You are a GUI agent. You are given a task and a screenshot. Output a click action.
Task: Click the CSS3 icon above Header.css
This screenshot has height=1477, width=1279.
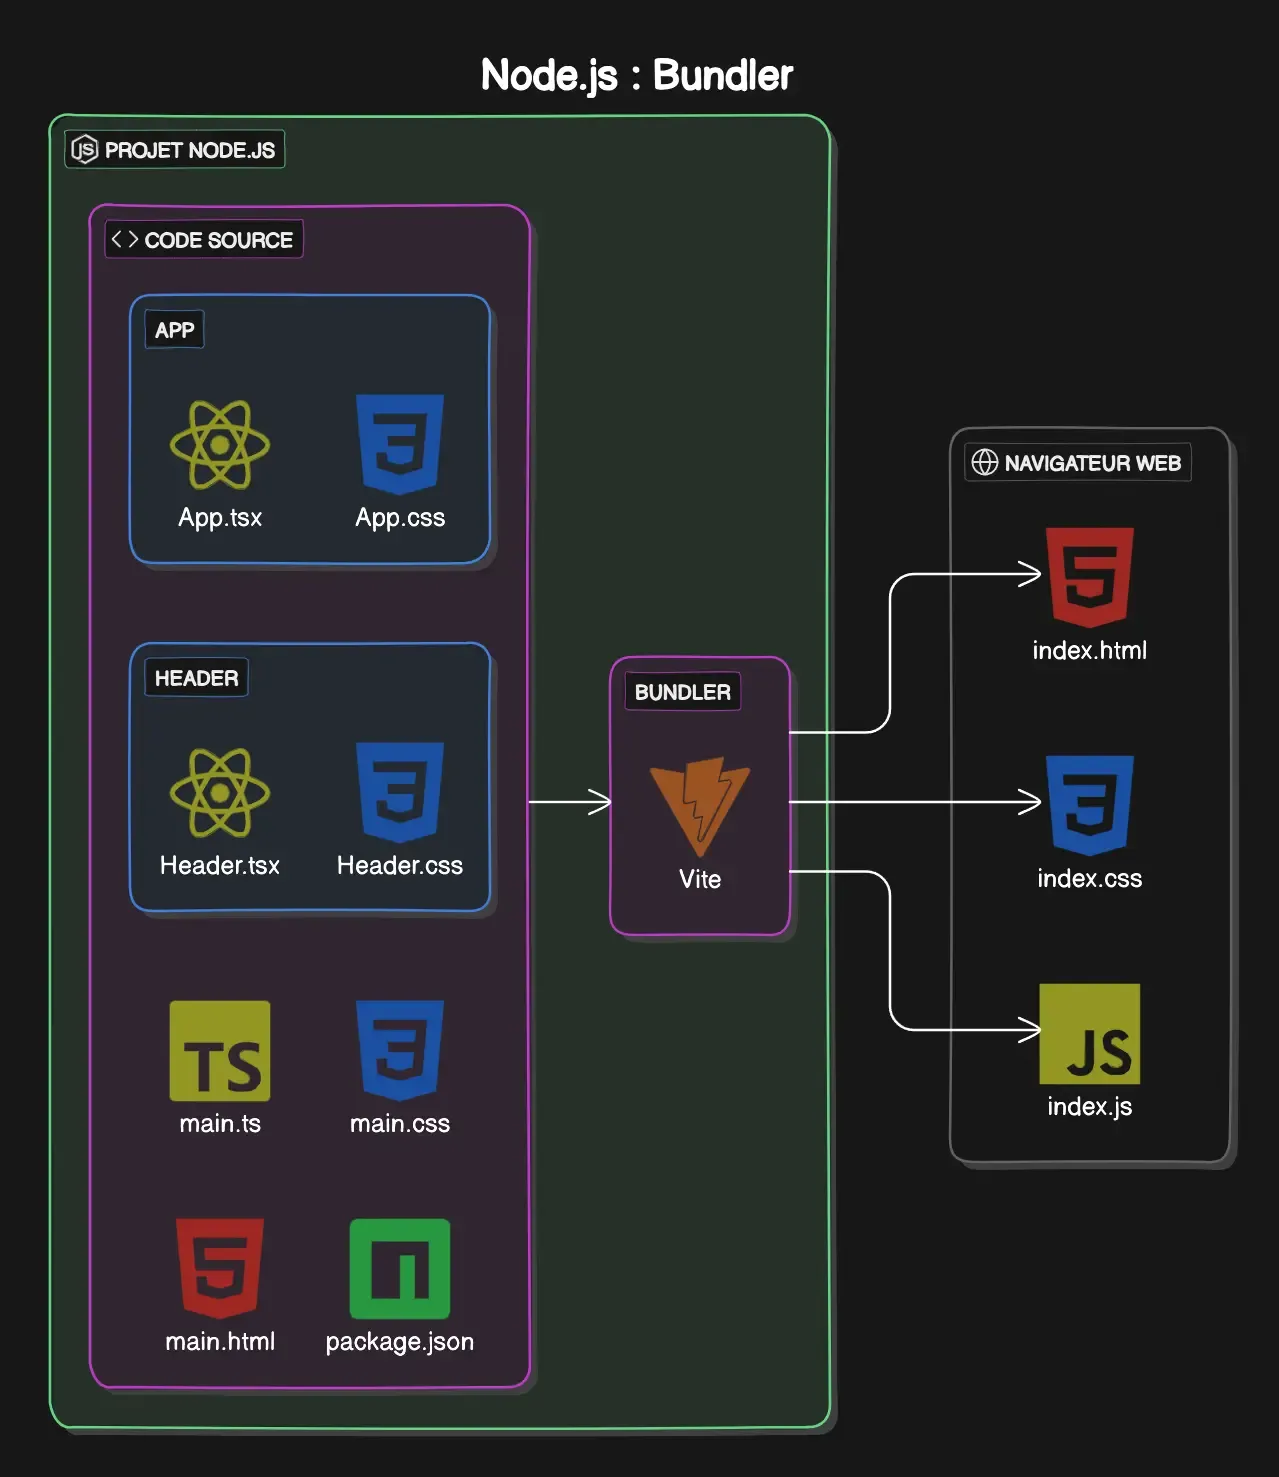coord(400,793)
